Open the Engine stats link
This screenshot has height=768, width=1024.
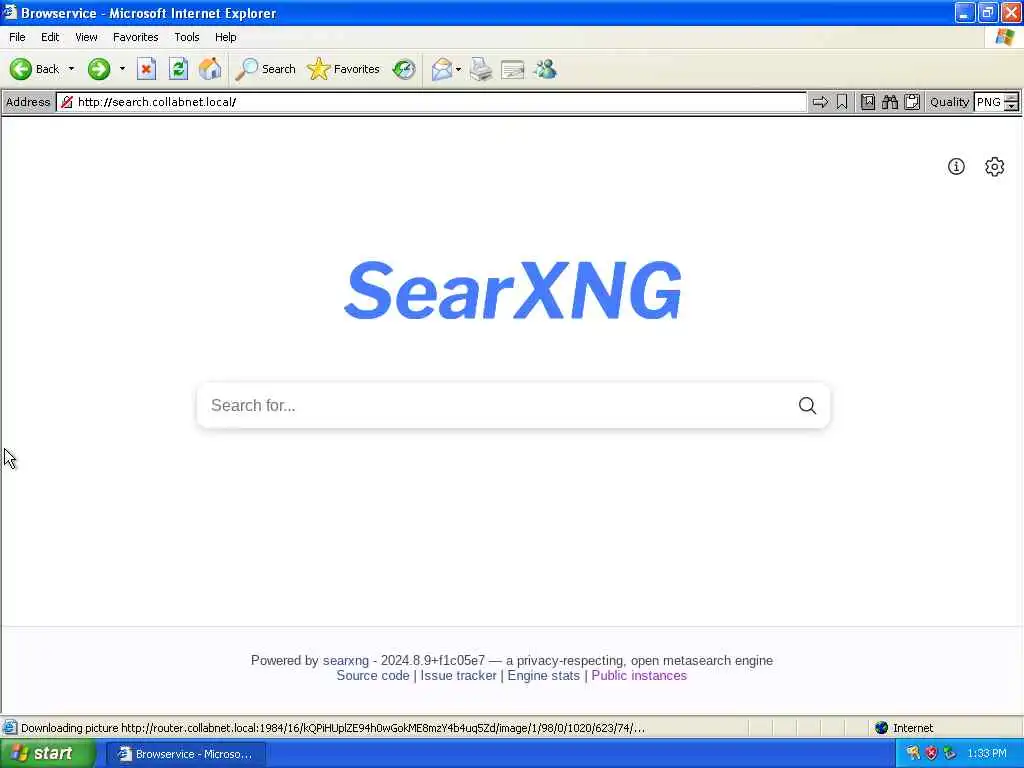click(543, 675)
